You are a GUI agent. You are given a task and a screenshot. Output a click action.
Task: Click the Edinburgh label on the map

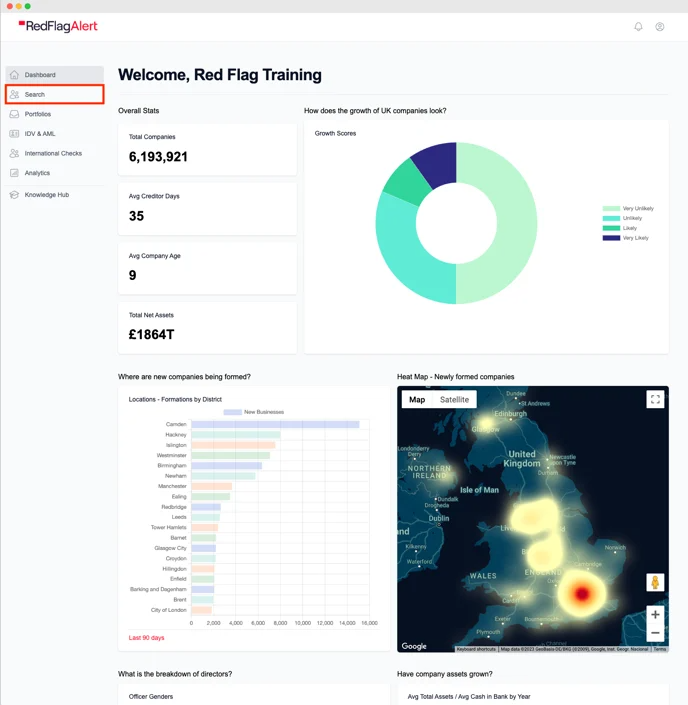pos(510,414)
